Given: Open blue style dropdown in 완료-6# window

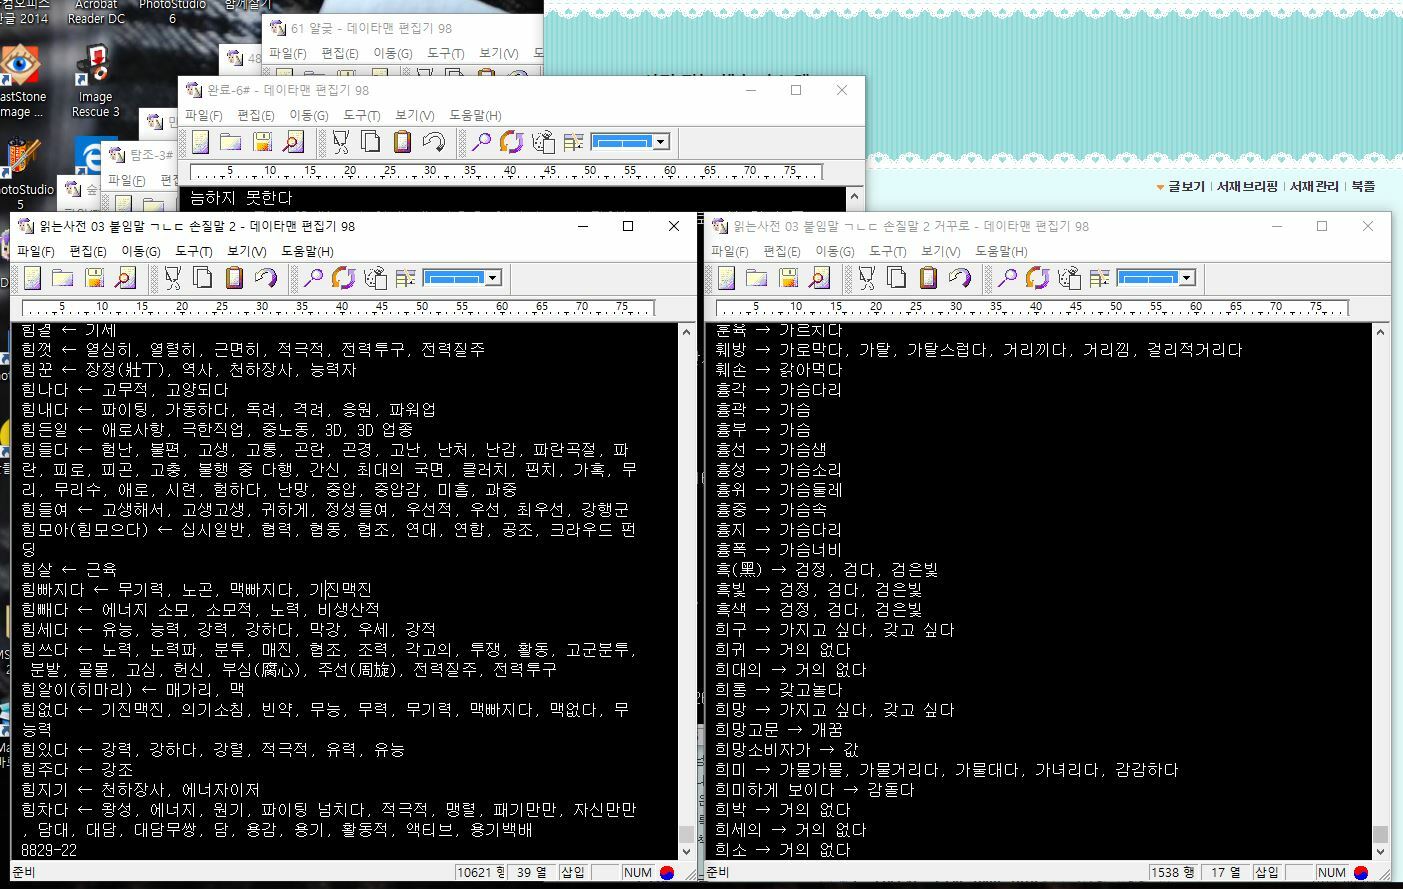Looking at the screenshot, I should pos(660,142).
